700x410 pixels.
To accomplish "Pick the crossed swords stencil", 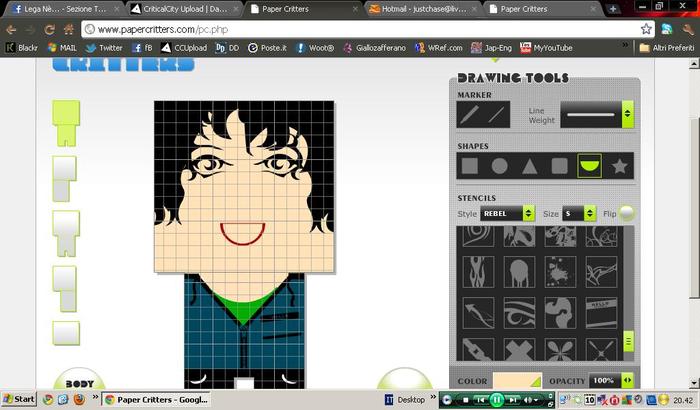I will coord(601,350).
